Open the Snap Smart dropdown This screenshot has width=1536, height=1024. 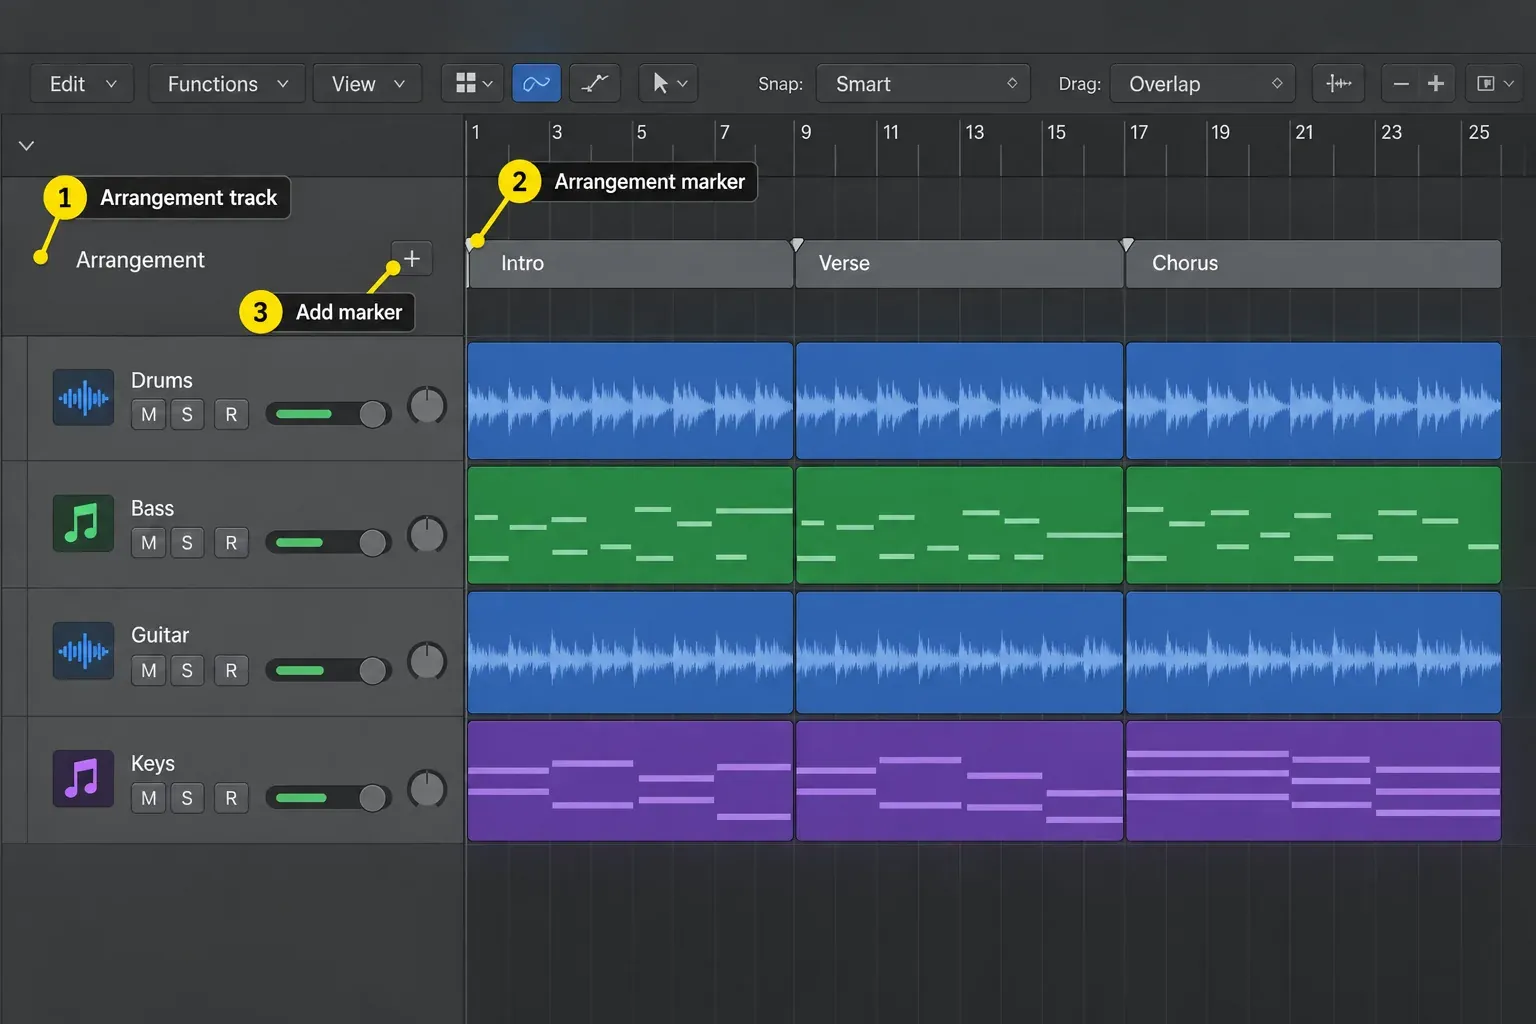923,84
